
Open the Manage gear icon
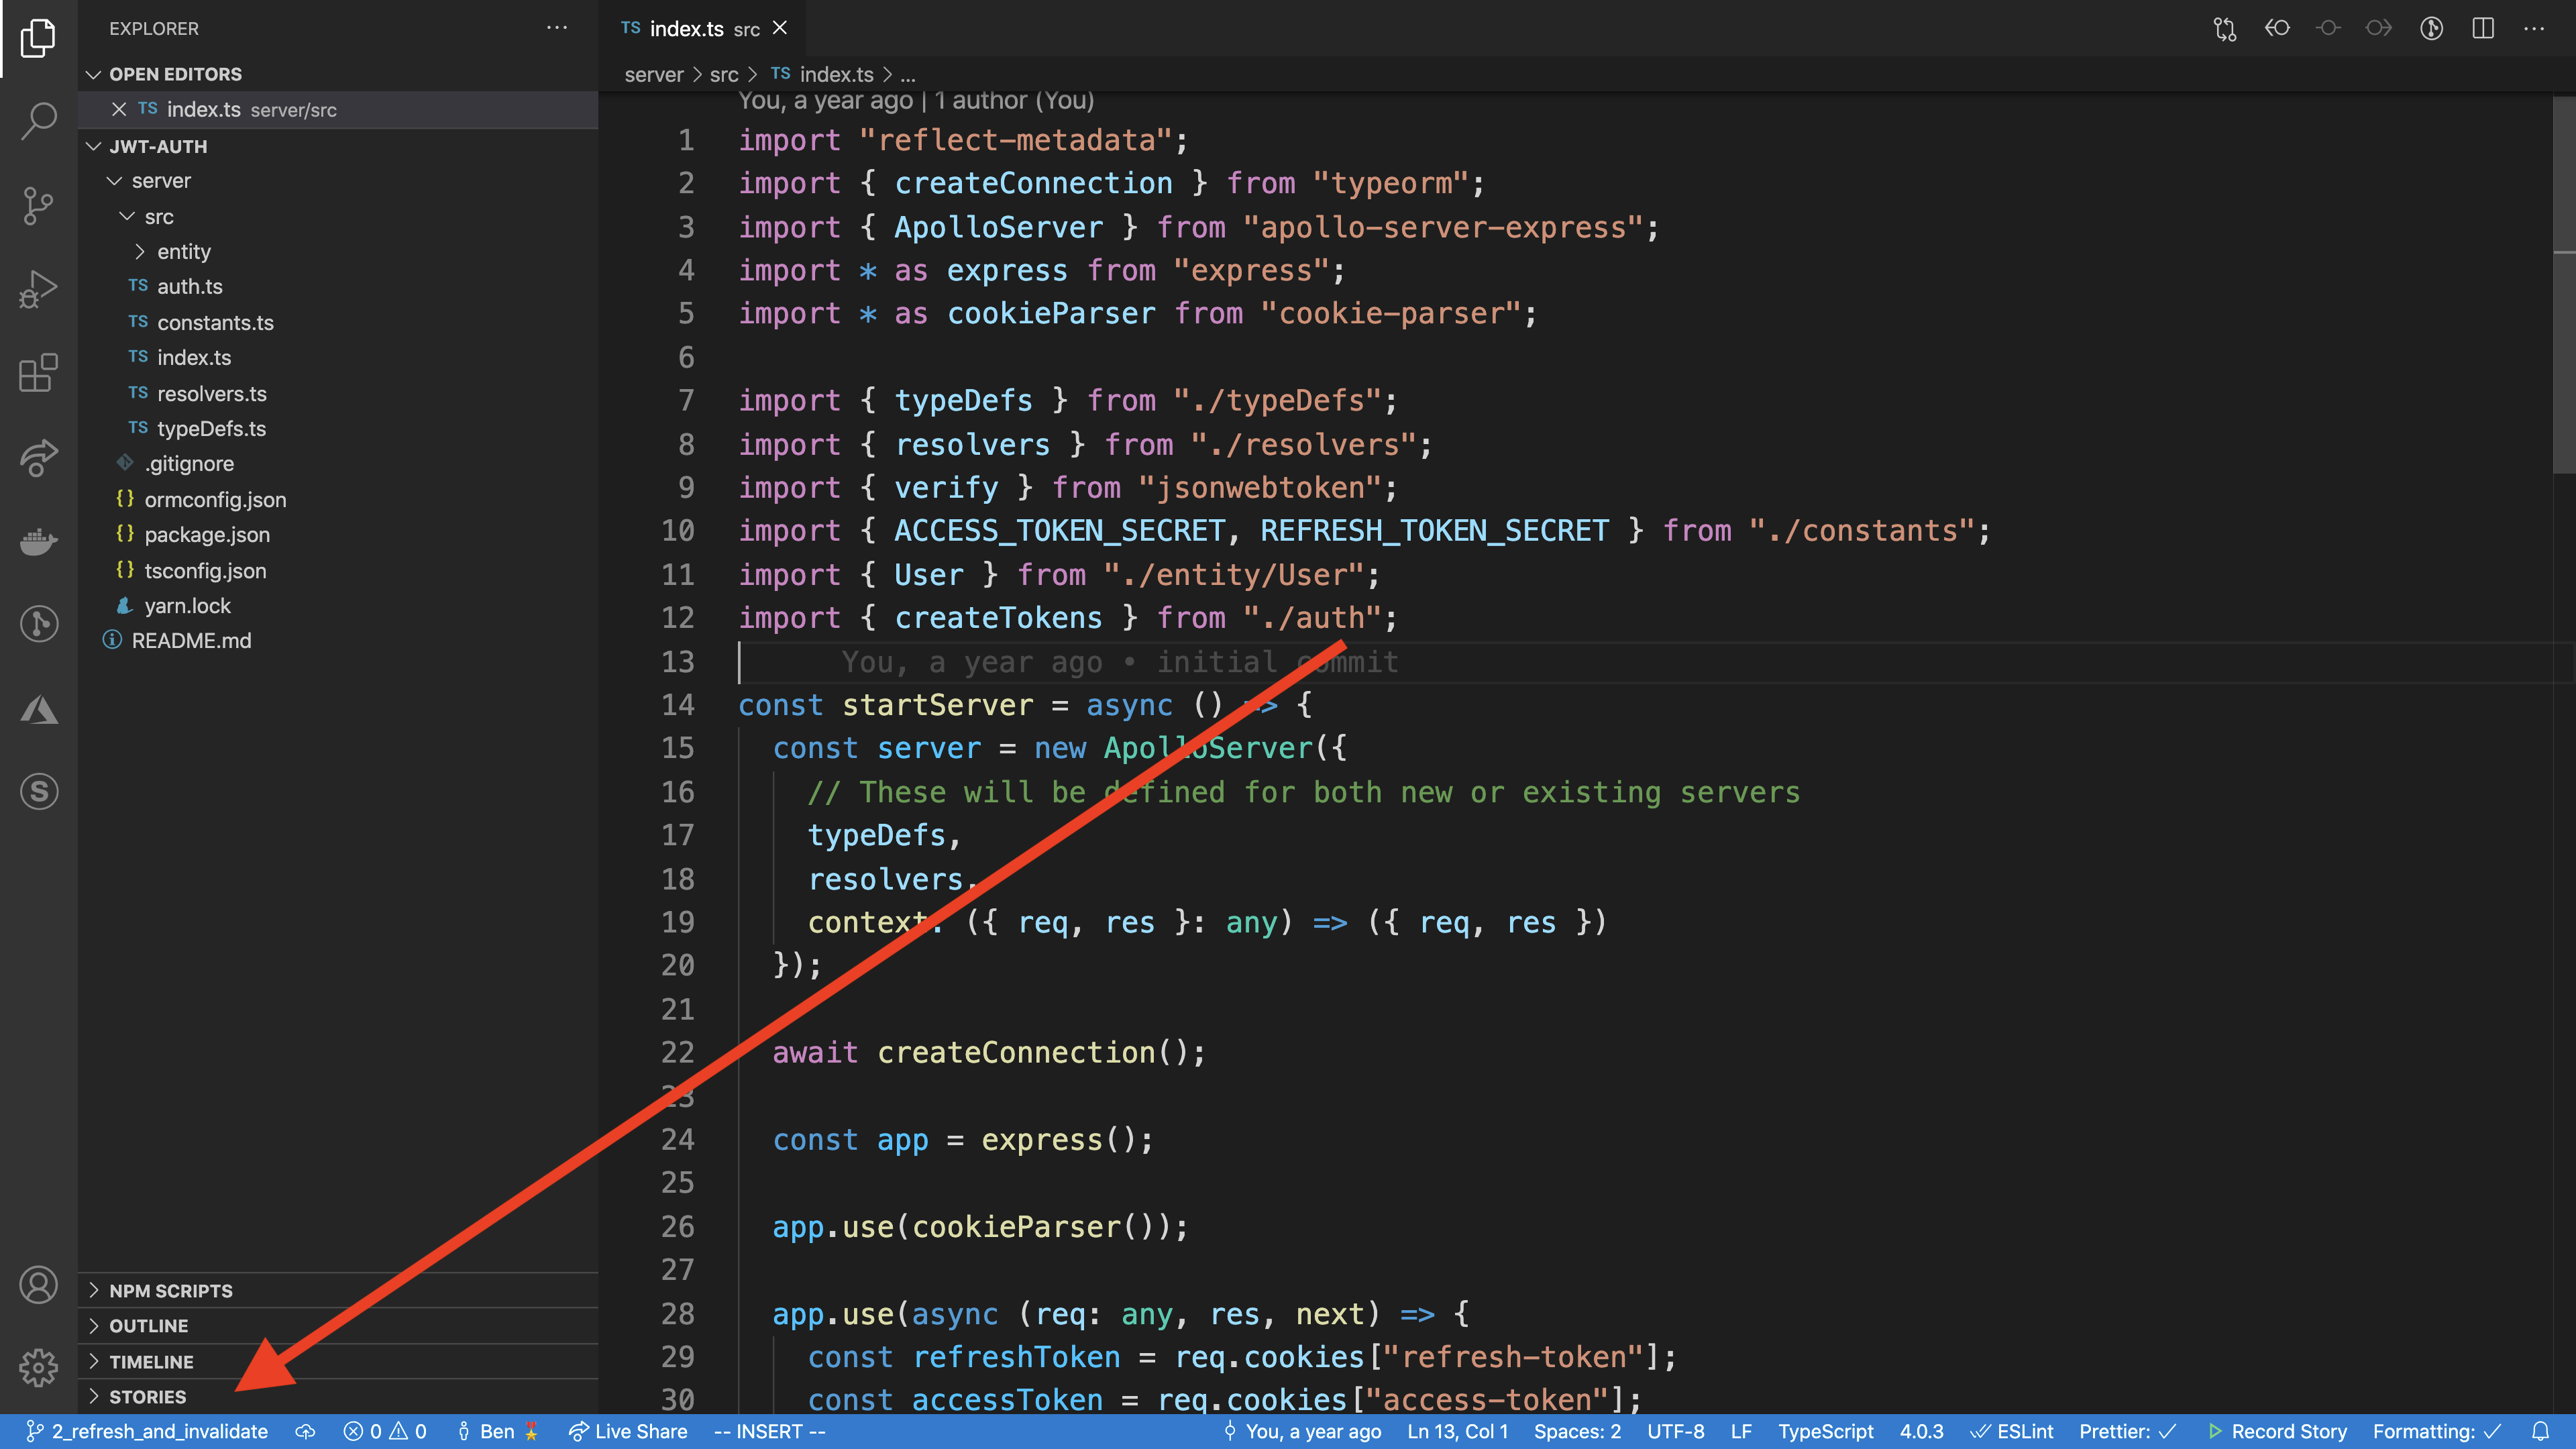[x=38, y=1367]
